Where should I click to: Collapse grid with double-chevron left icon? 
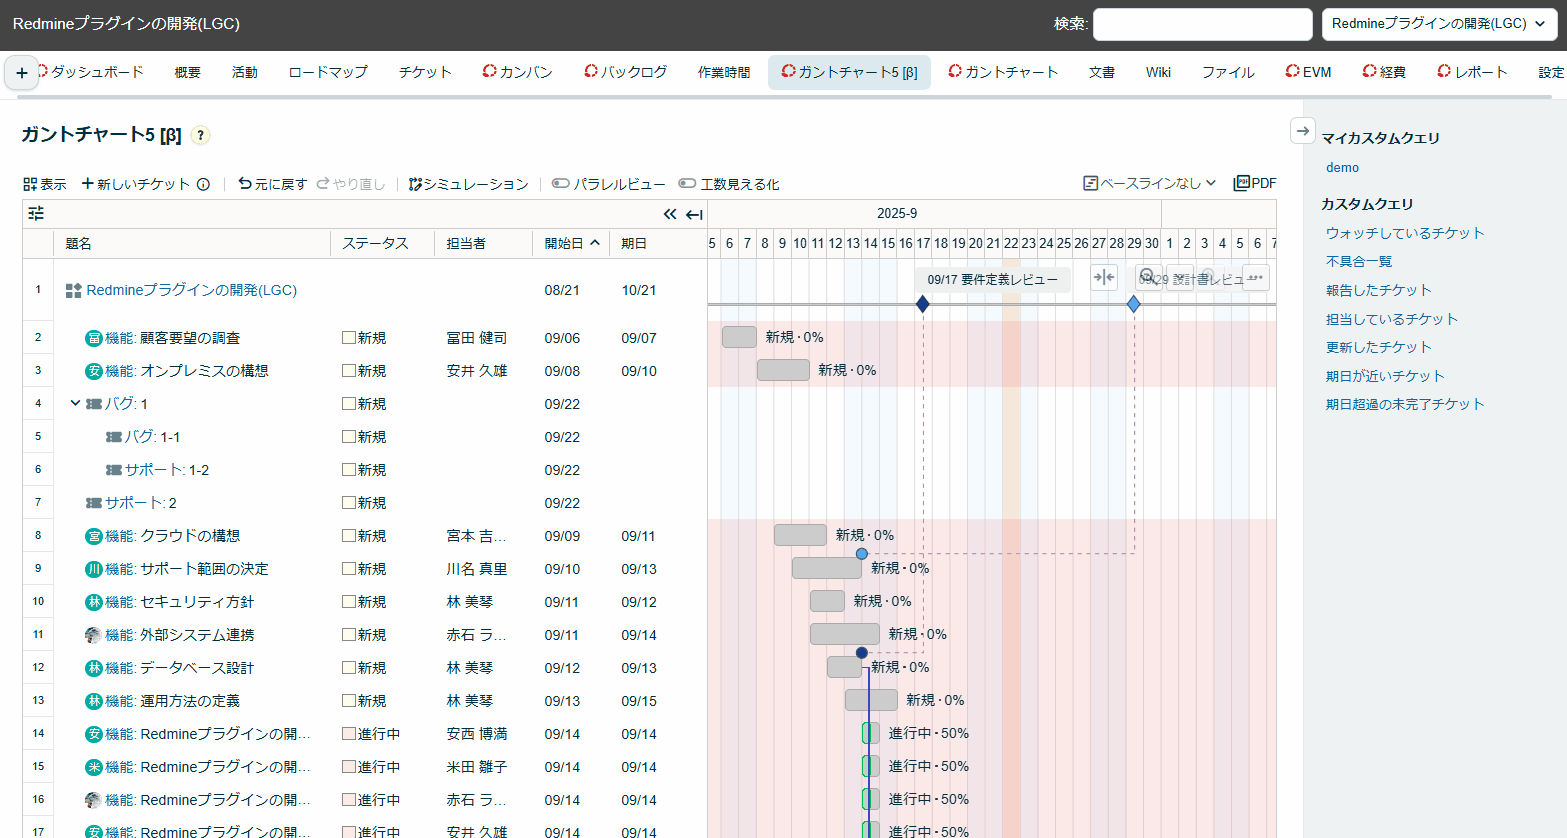tap(670, 214)
